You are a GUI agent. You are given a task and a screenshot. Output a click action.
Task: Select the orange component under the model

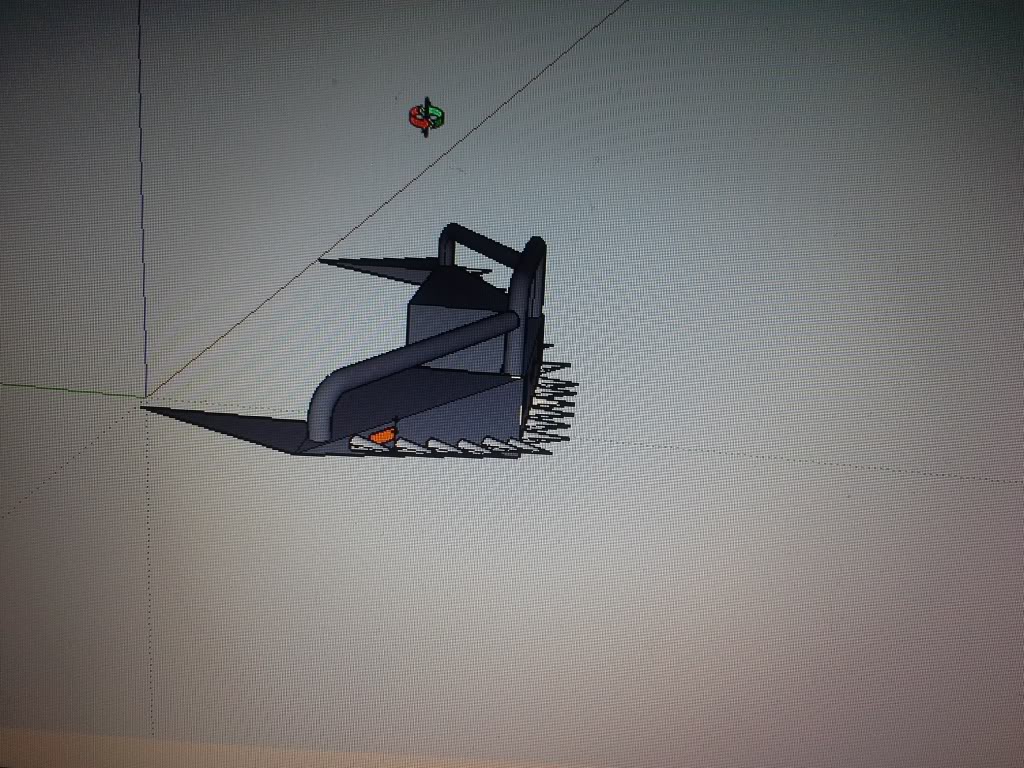(382, 435)
